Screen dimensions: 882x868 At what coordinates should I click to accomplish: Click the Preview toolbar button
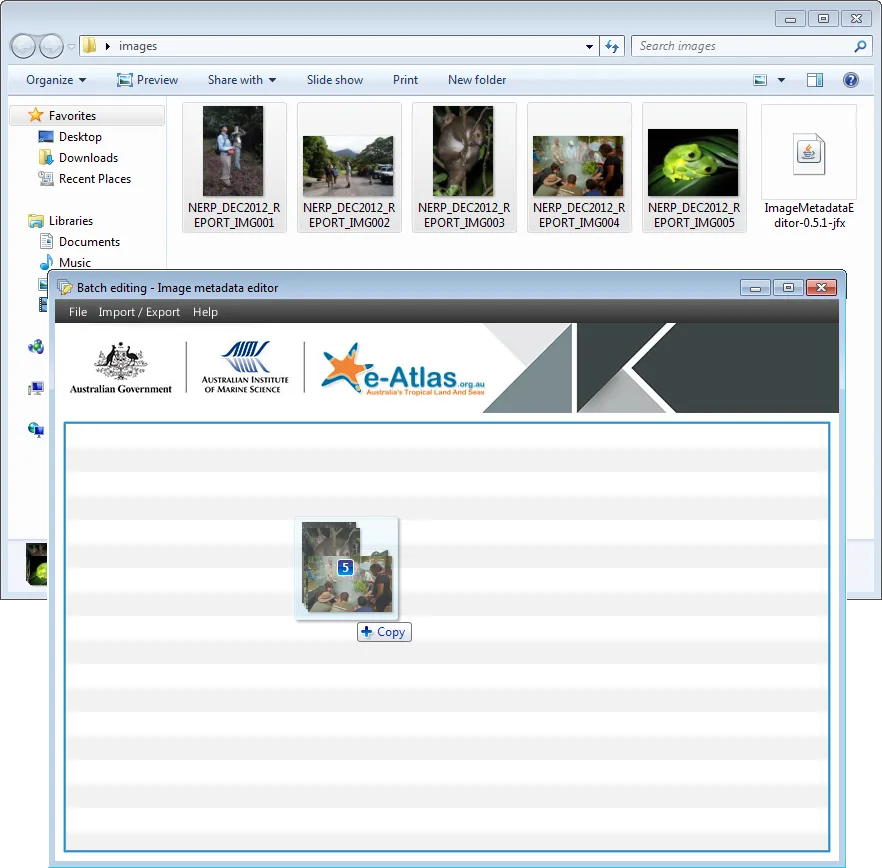point(147,80)
